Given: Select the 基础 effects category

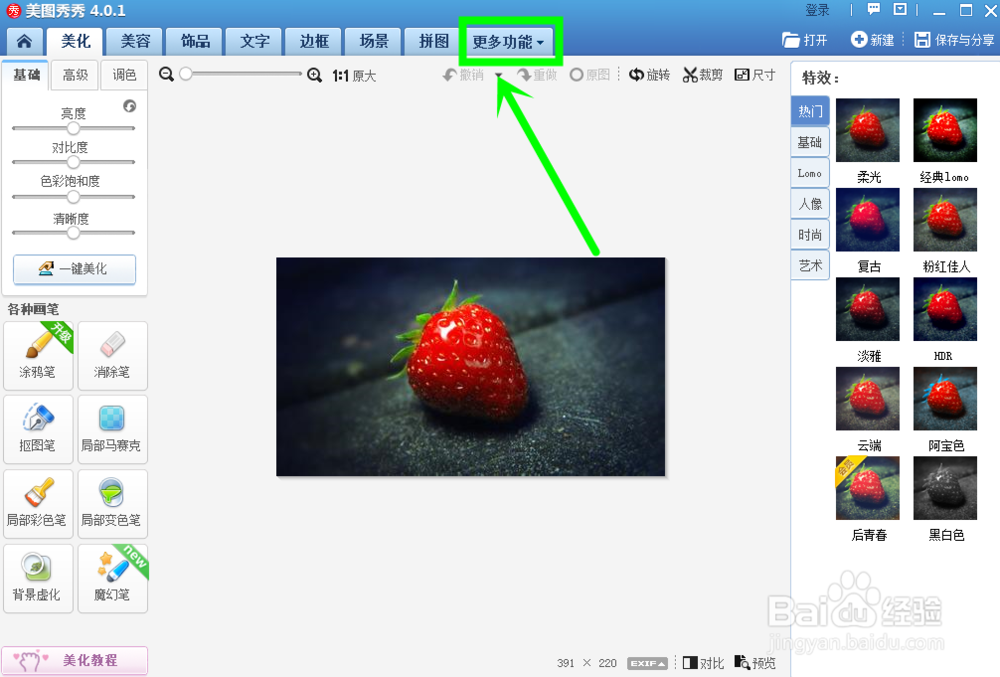Looking at the screenshot, I should (810, 142).
